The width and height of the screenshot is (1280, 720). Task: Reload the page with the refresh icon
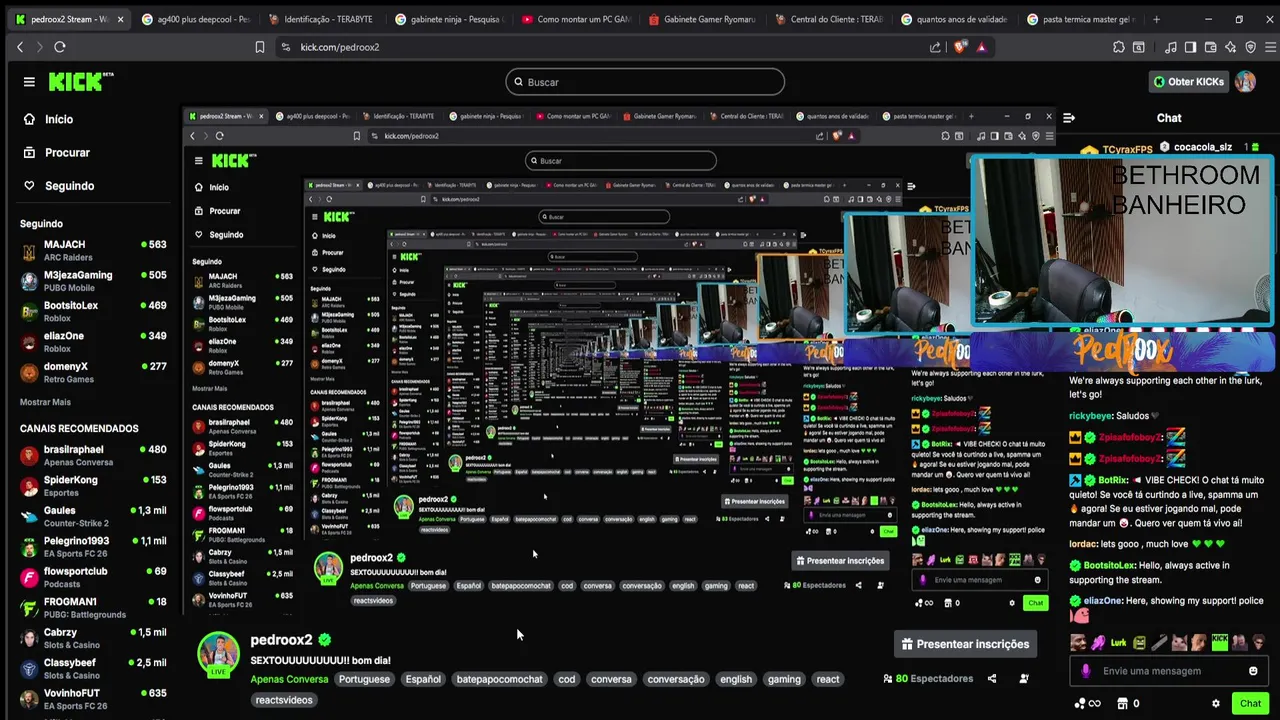pos(60,47)
